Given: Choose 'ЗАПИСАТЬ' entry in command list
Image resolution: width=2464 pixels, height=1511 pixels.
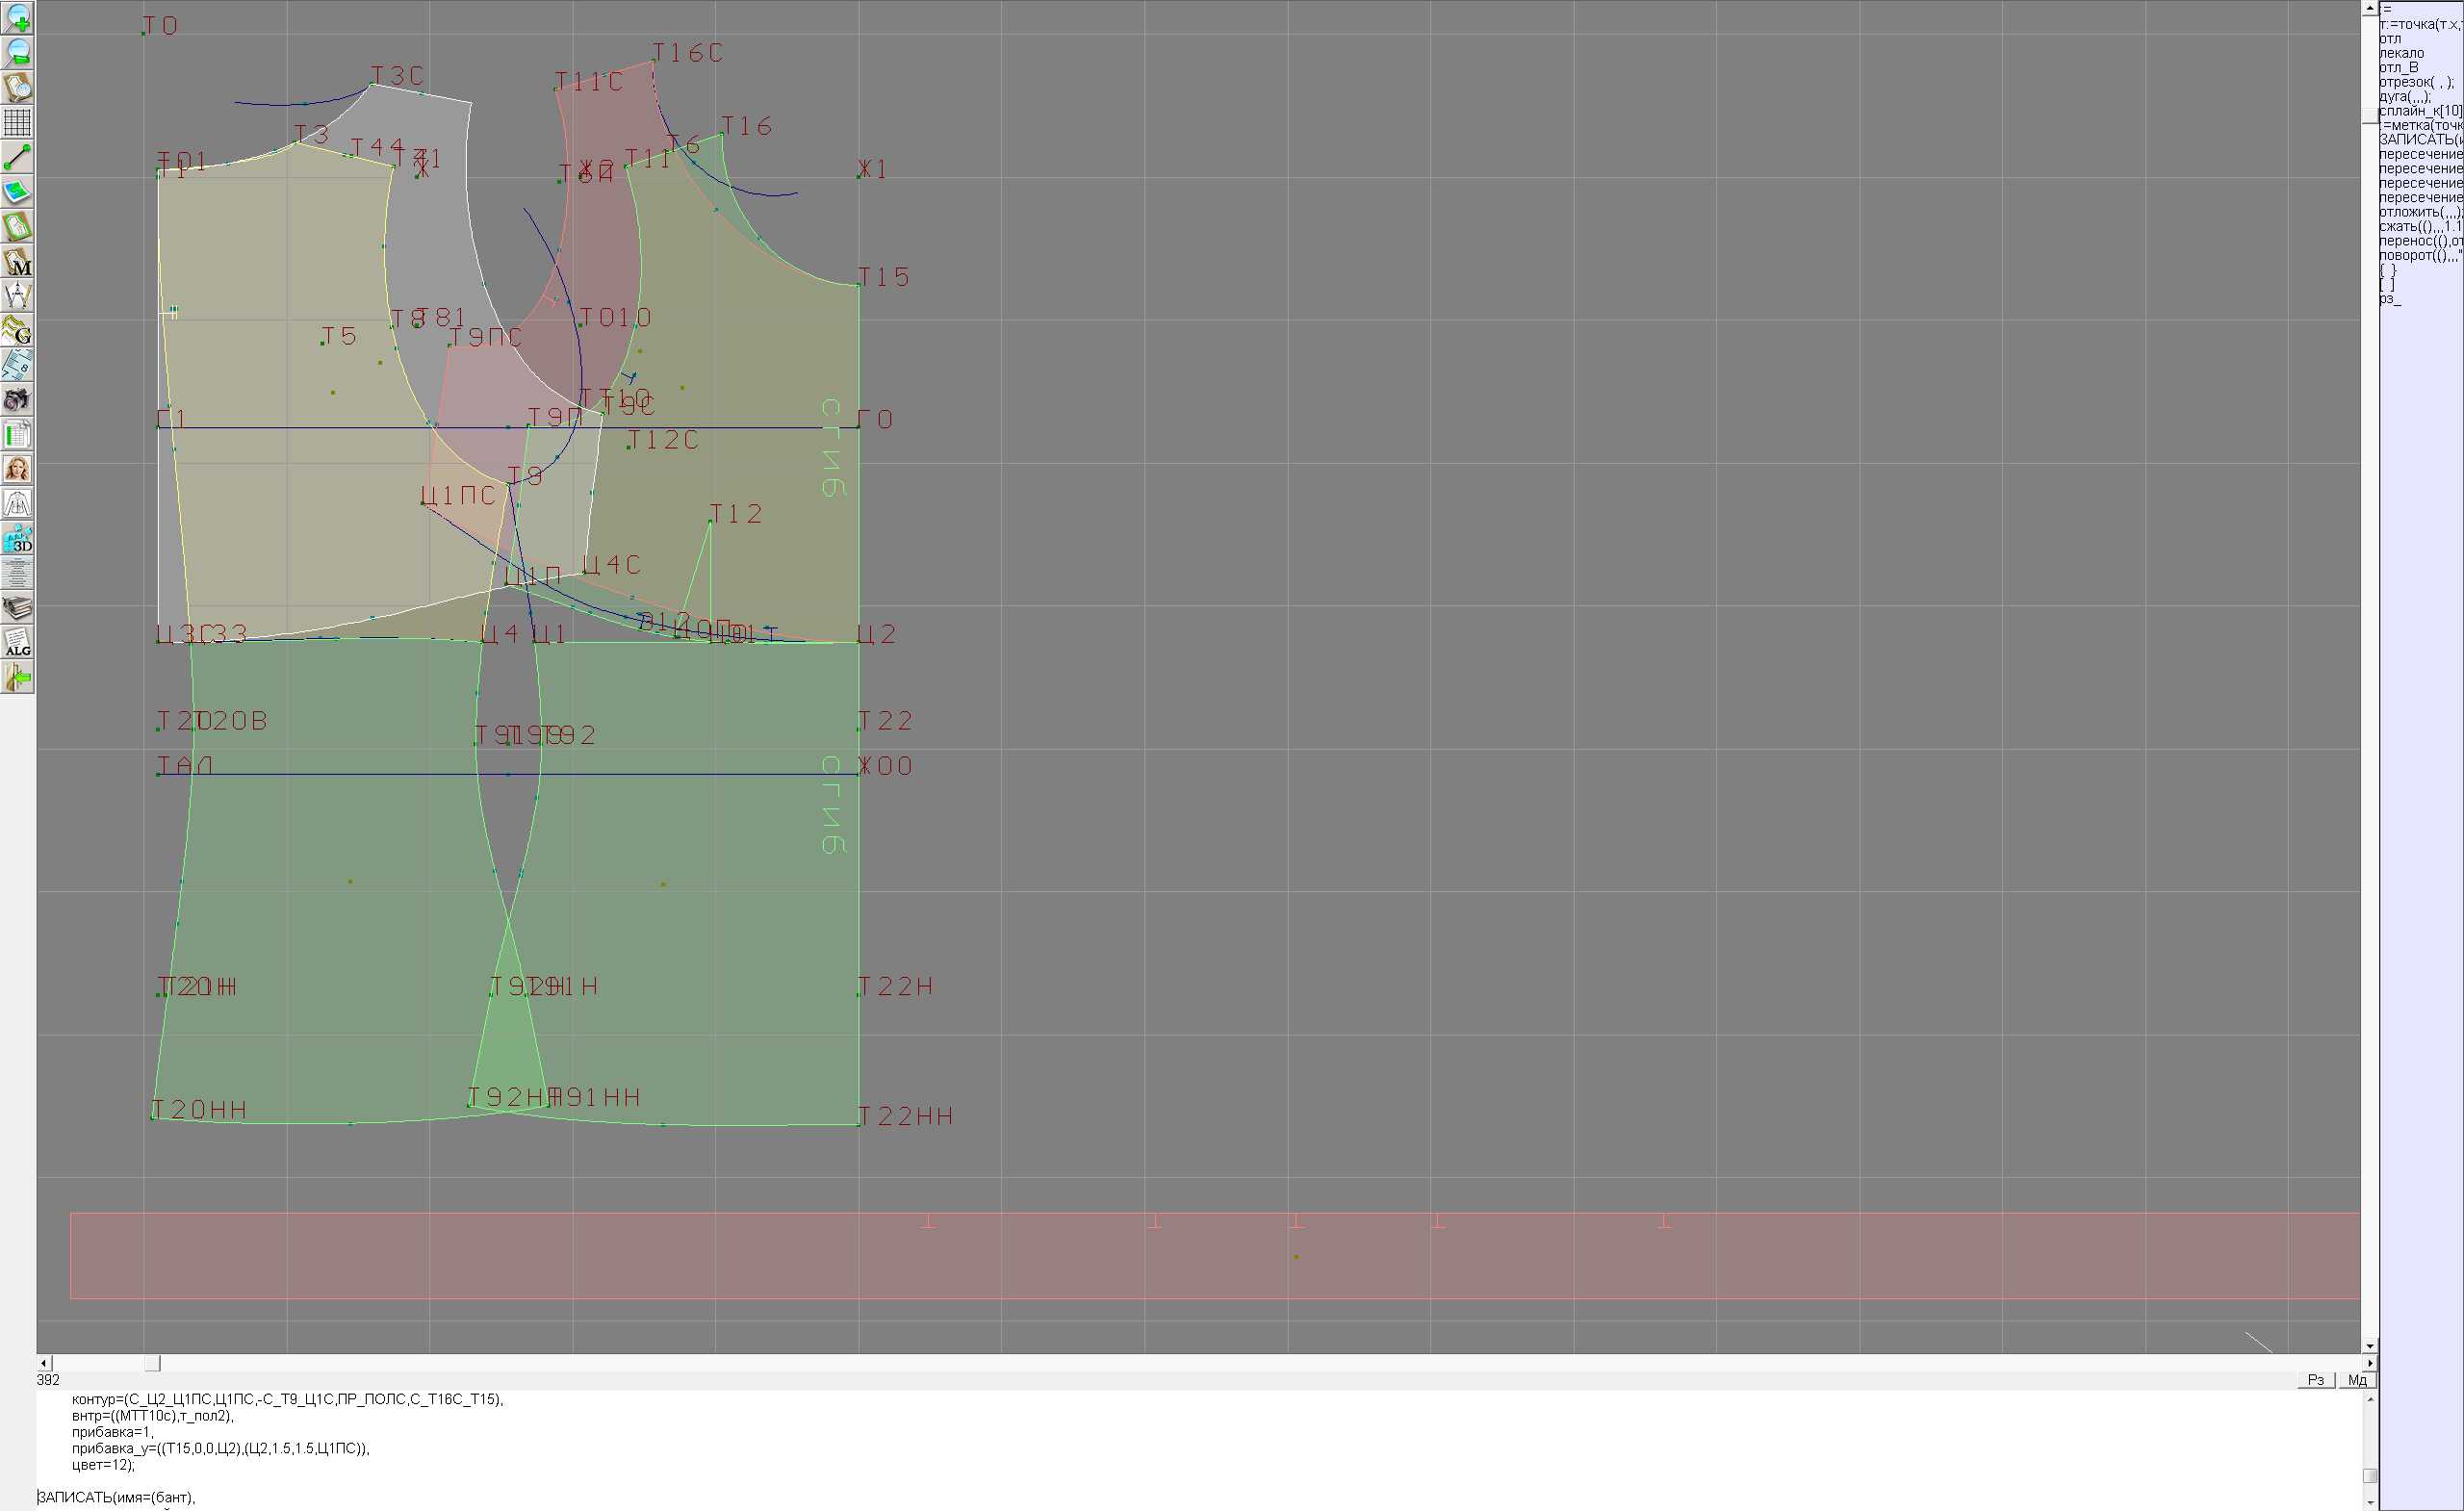Looking at the screenshot, I should [x=2420, y=140].
